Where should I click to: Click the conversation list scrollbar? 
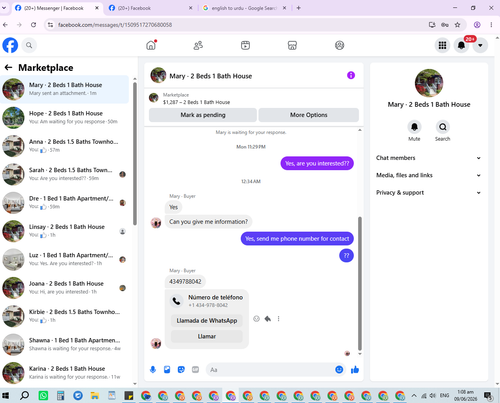135,153
